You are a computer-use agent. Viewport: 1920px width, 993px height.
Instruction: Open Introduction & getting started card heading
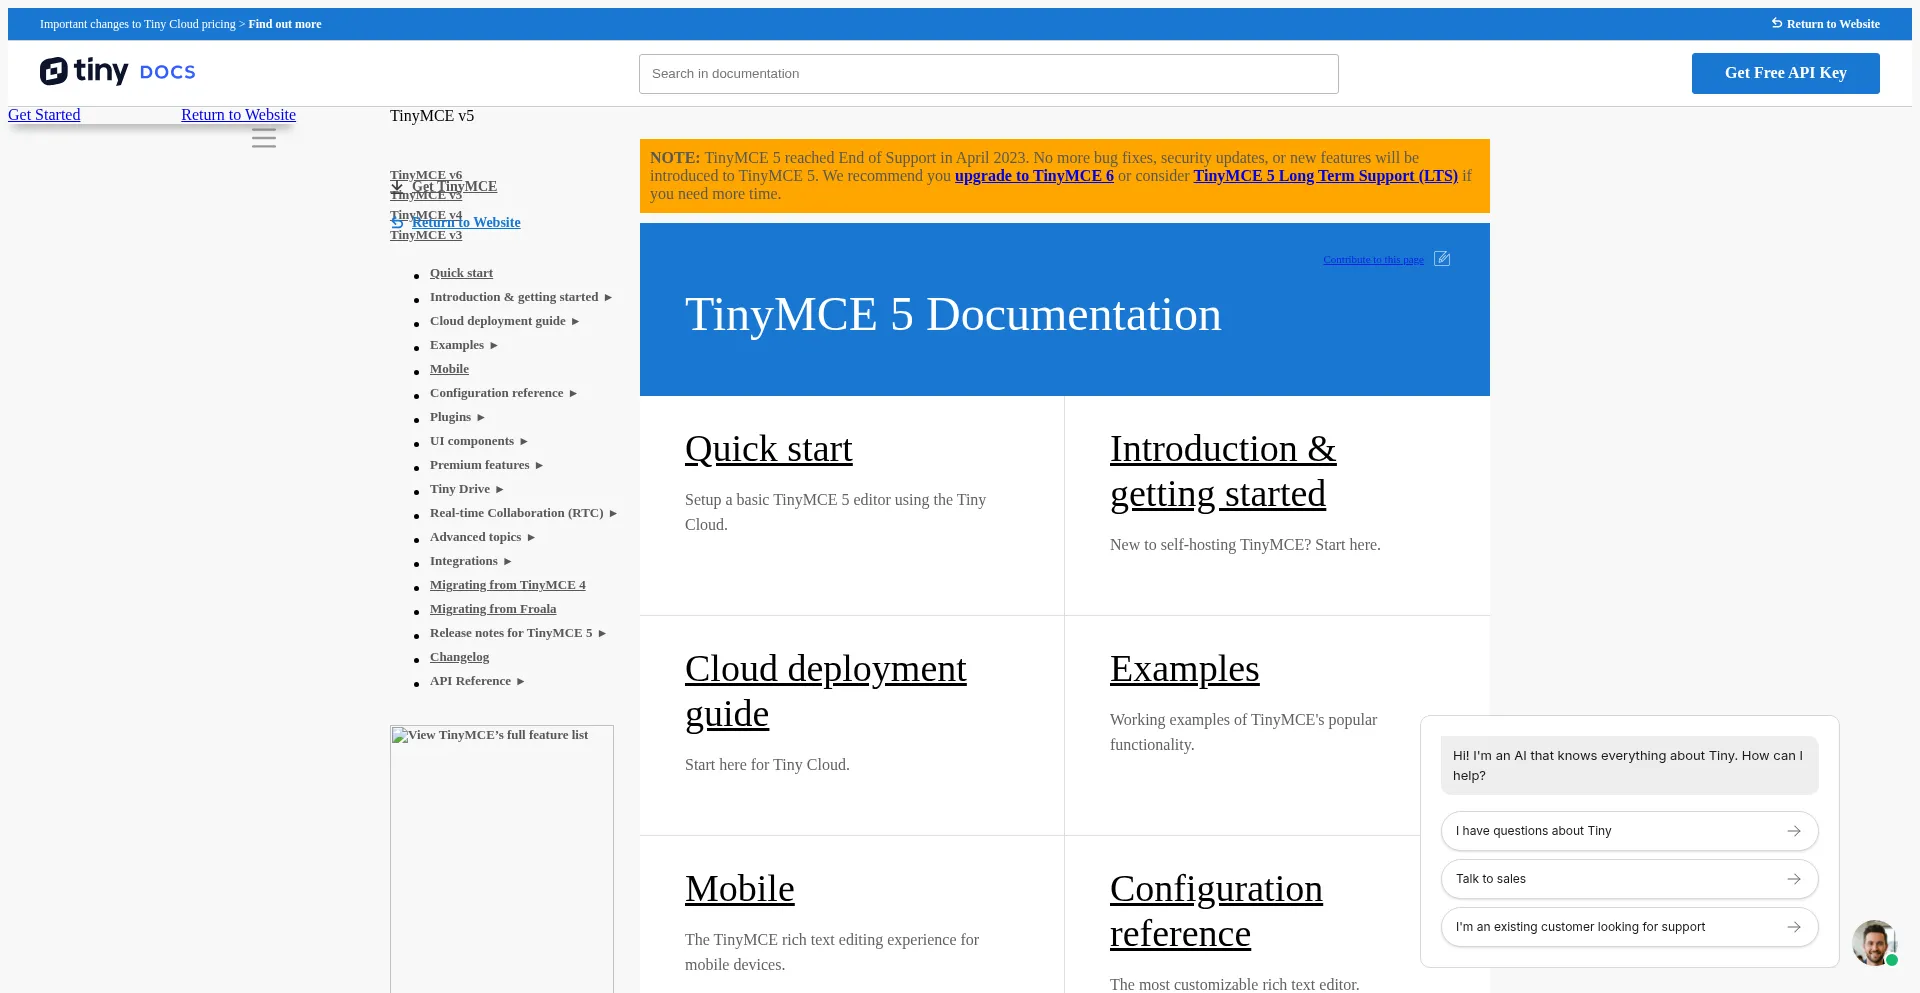[1223, 471]
